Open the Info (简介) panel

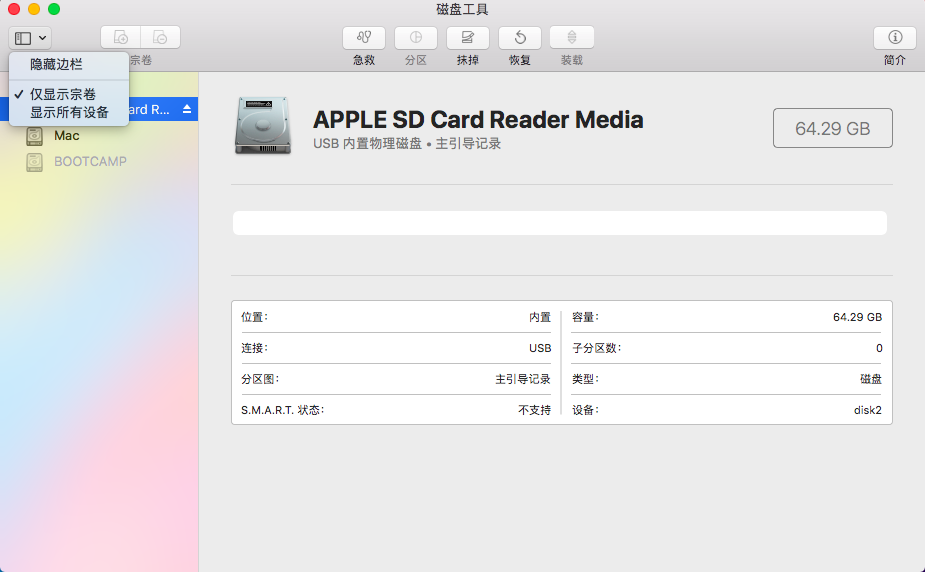click(x=895, y=38)
